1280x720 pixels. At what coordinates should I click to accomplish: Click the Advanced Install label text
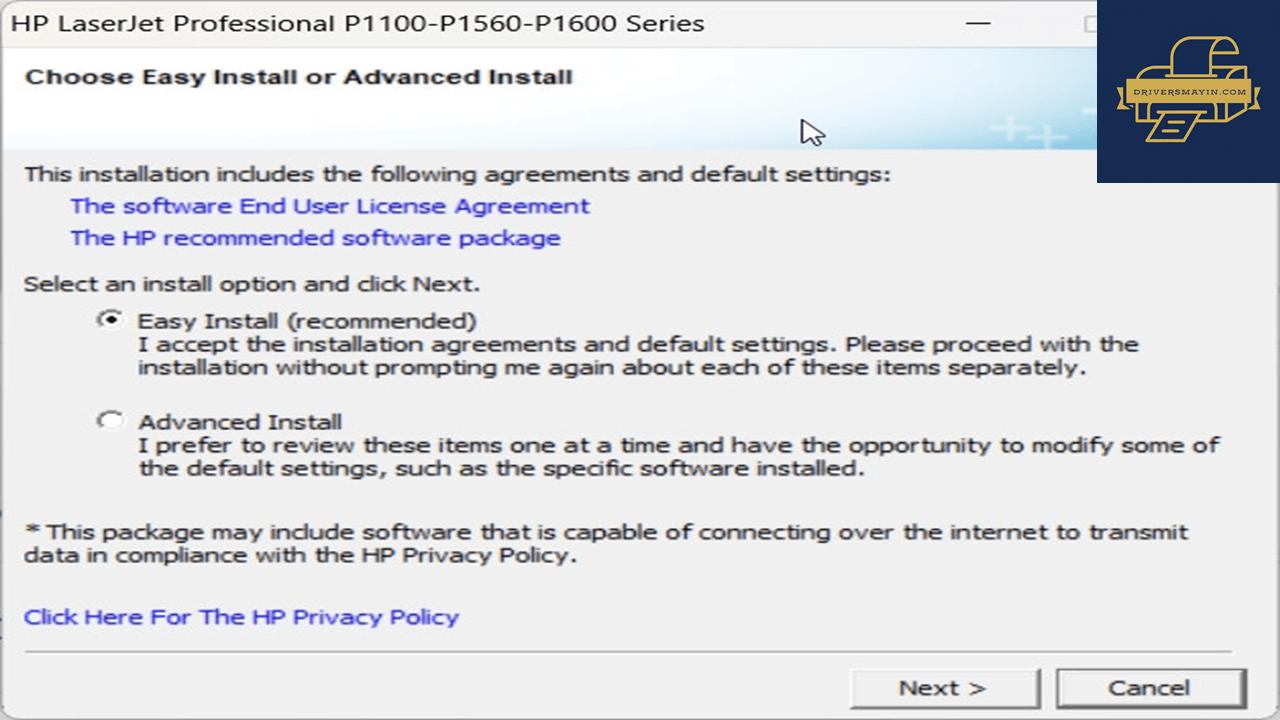pyautogui.click(x=240, y=421)
